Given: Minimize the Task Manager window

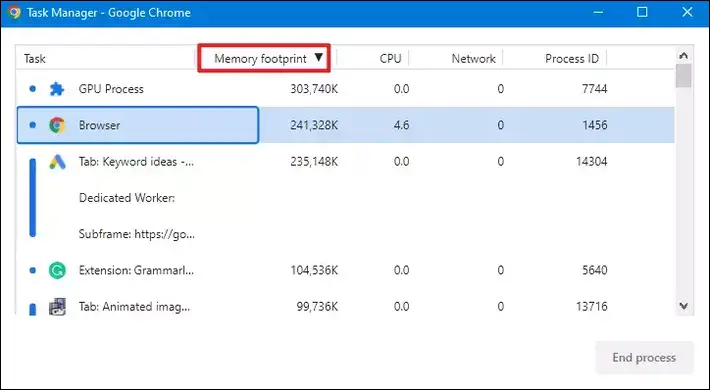Looking at the screenshot, I should (598, 12).
